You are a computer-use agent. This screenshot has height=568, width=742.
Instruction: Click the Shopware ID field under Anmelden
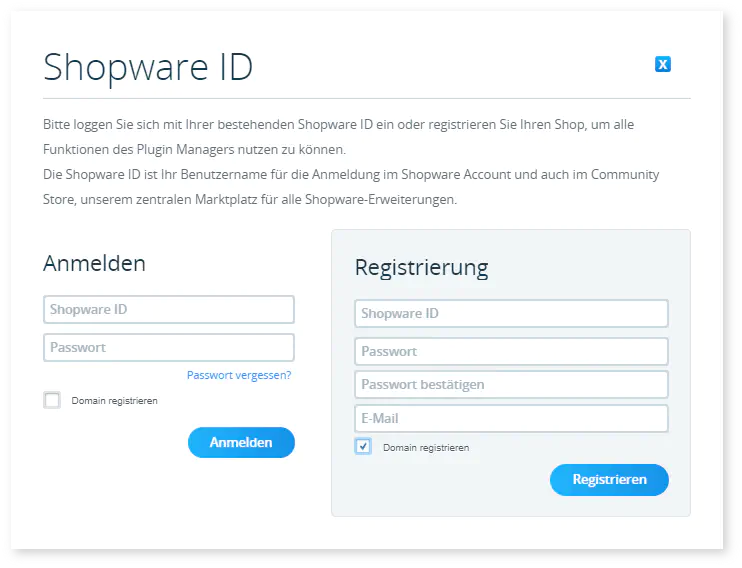pyautogui.click(x=169, y=310)
